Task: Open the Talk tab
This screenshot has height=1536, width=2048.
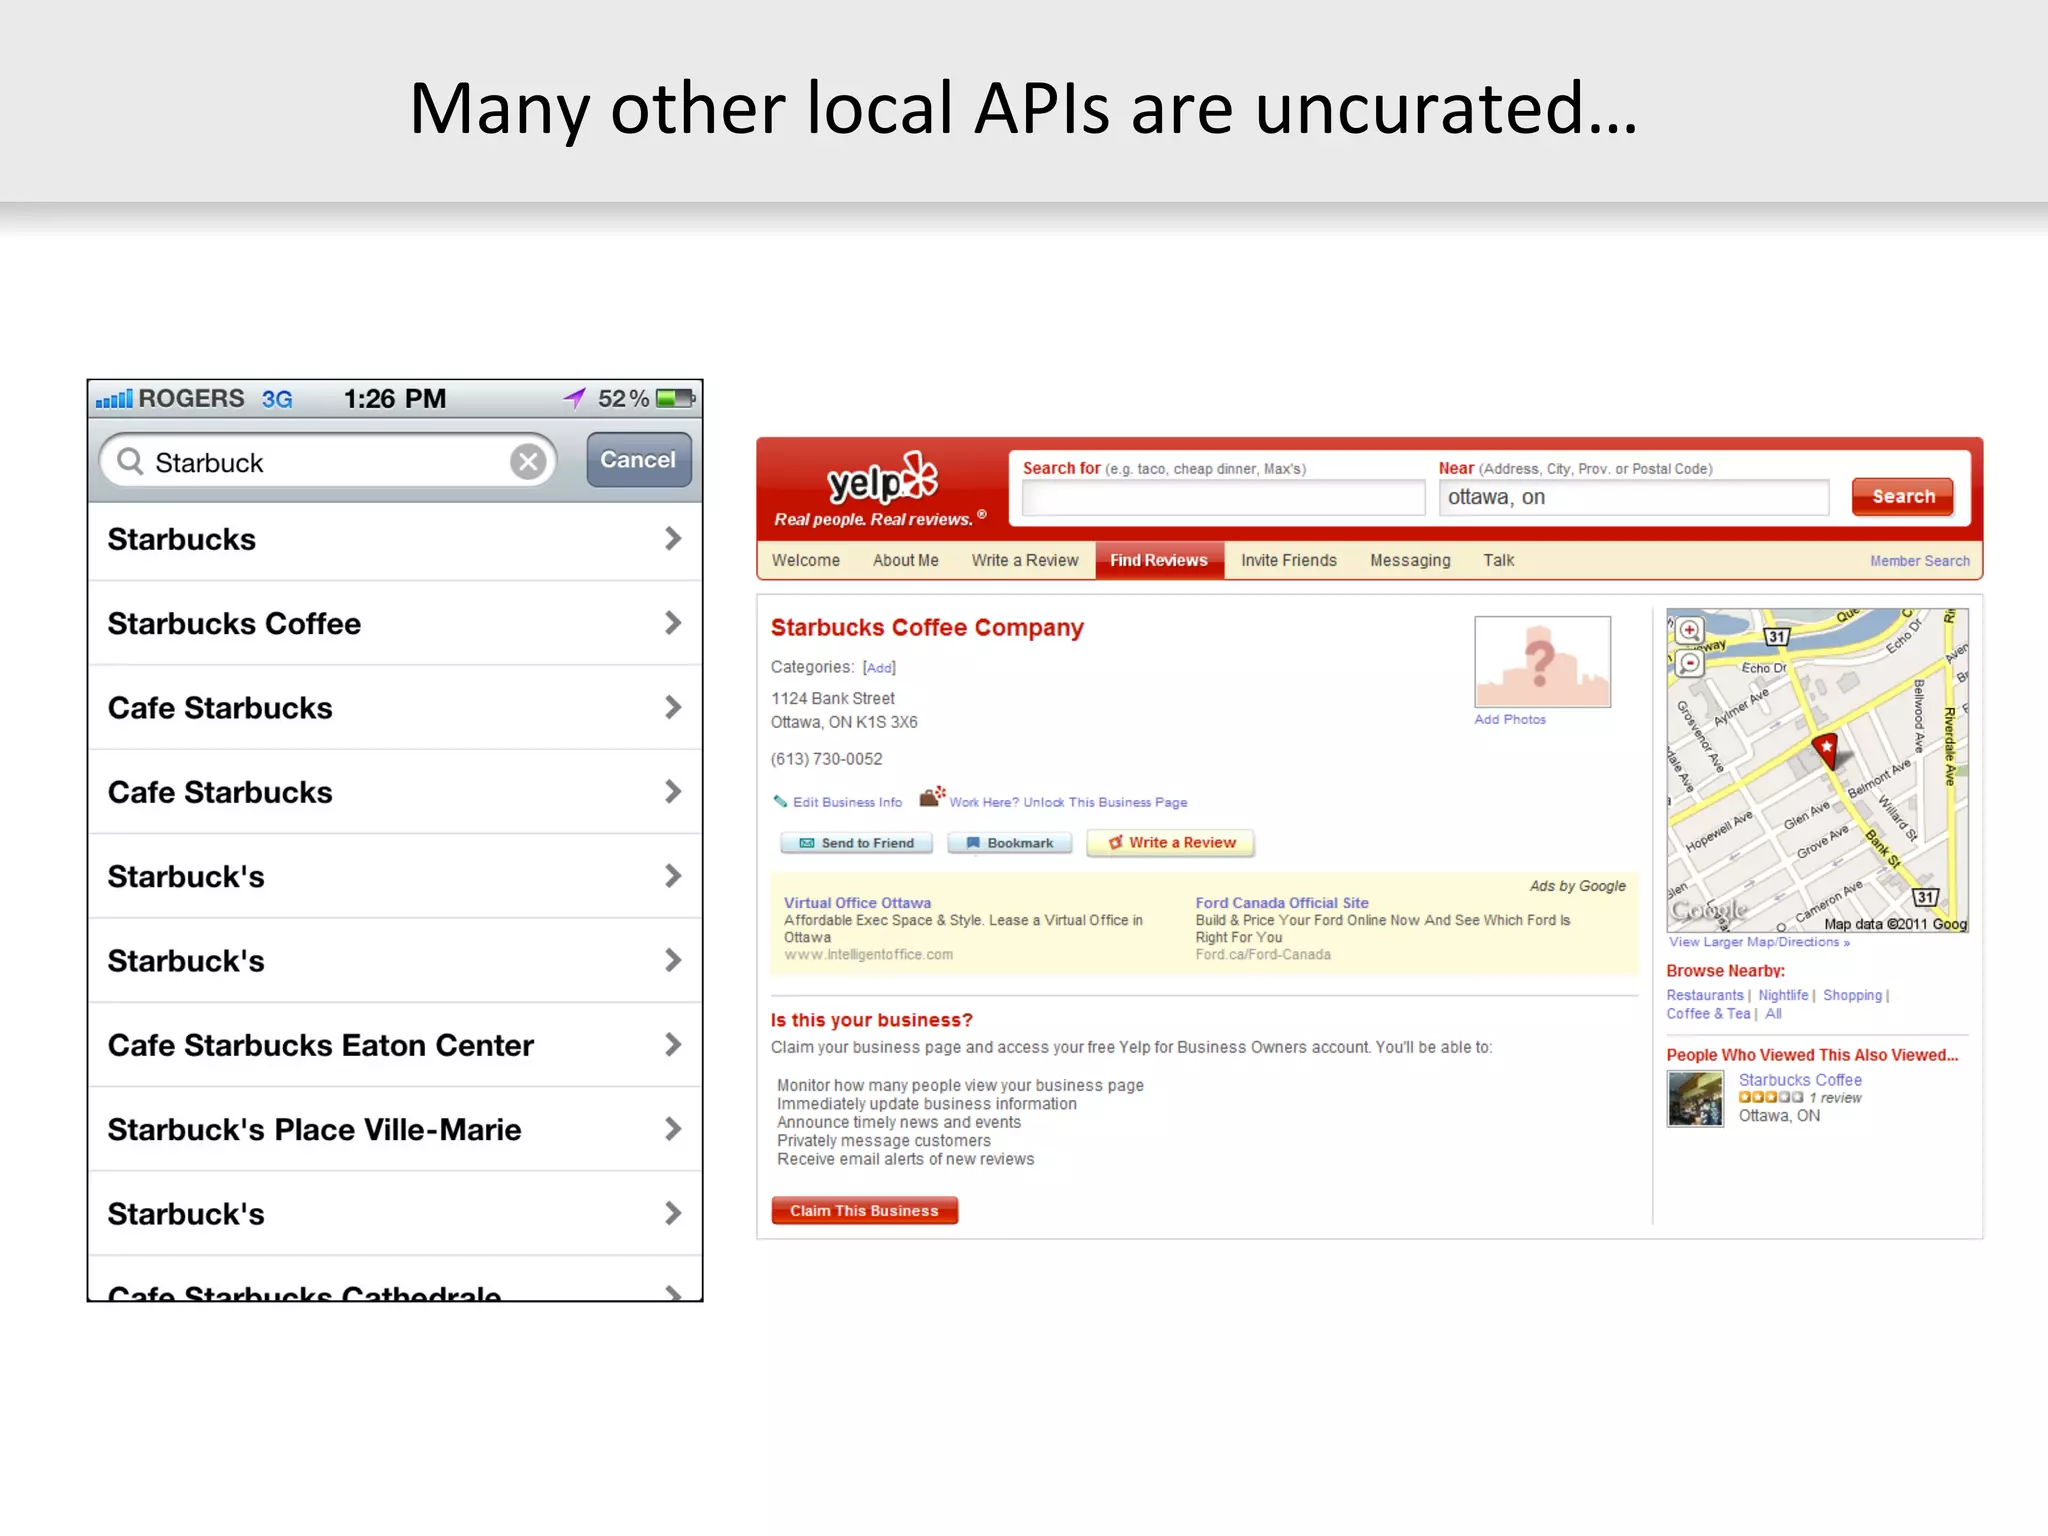Action: 1498,560
